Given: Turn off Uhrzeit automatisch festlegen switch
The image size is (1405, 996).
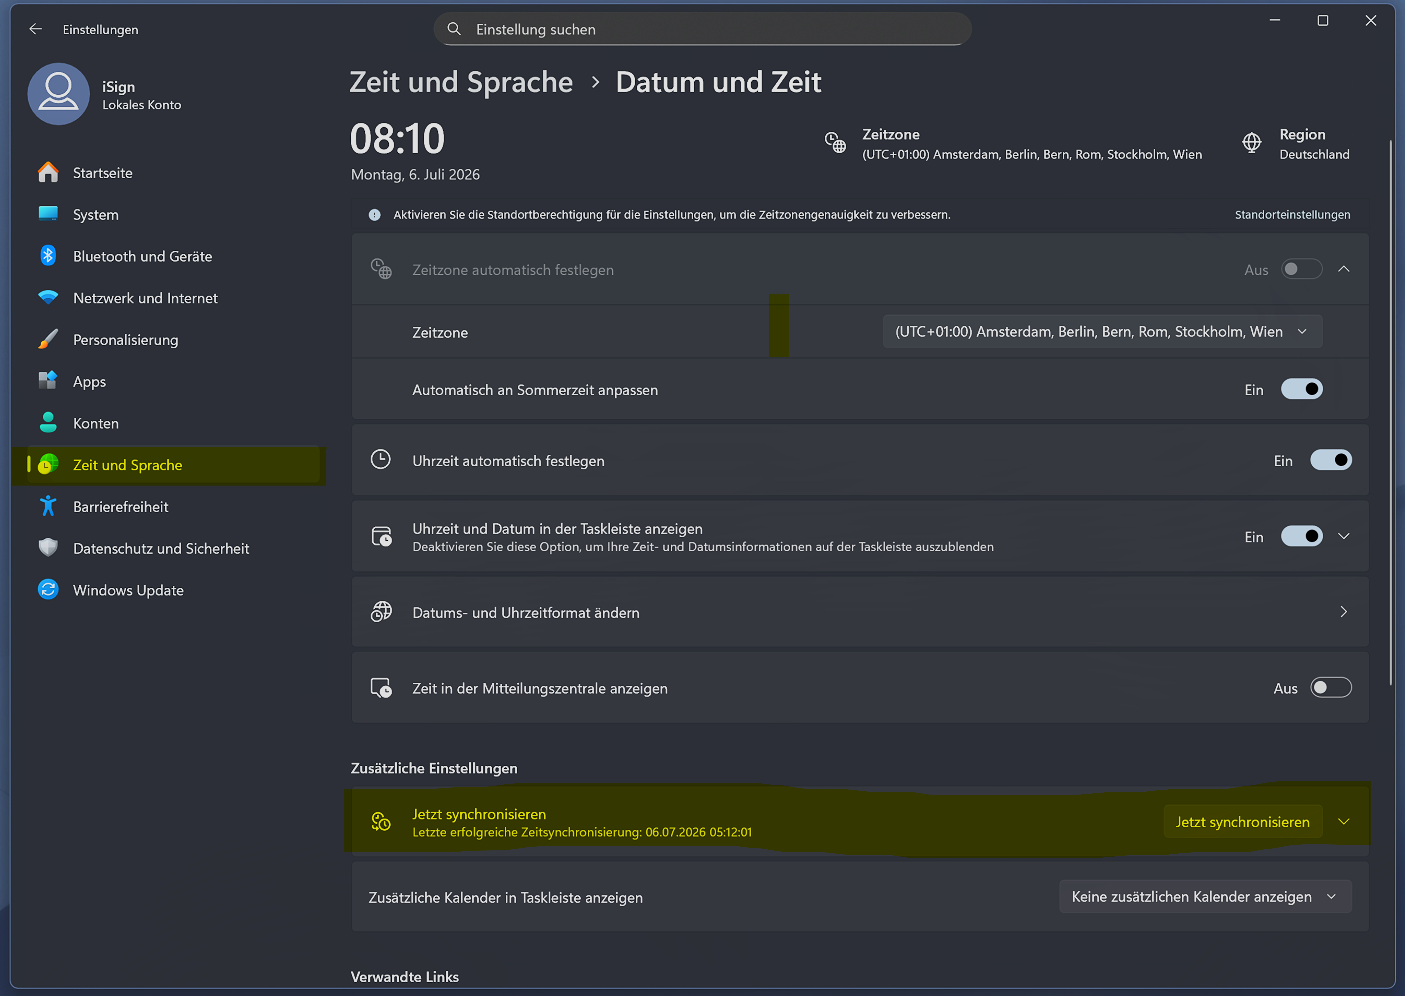Looking at the screenshot, I should [1331, 460].
